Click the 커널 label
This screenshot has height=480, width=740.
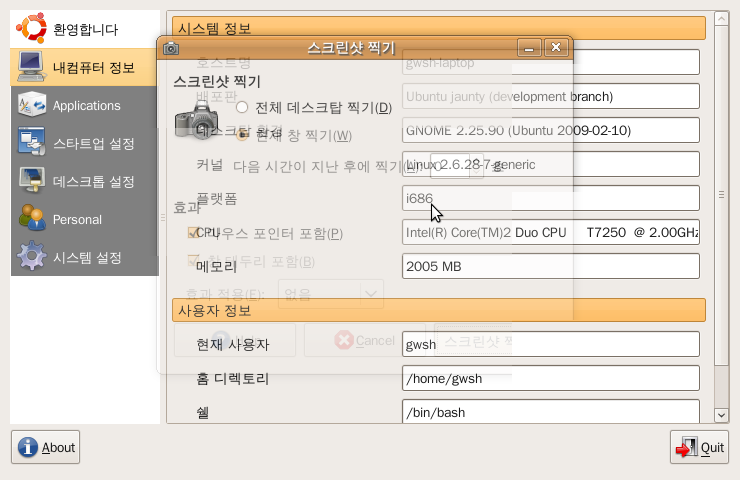(210, 165)
